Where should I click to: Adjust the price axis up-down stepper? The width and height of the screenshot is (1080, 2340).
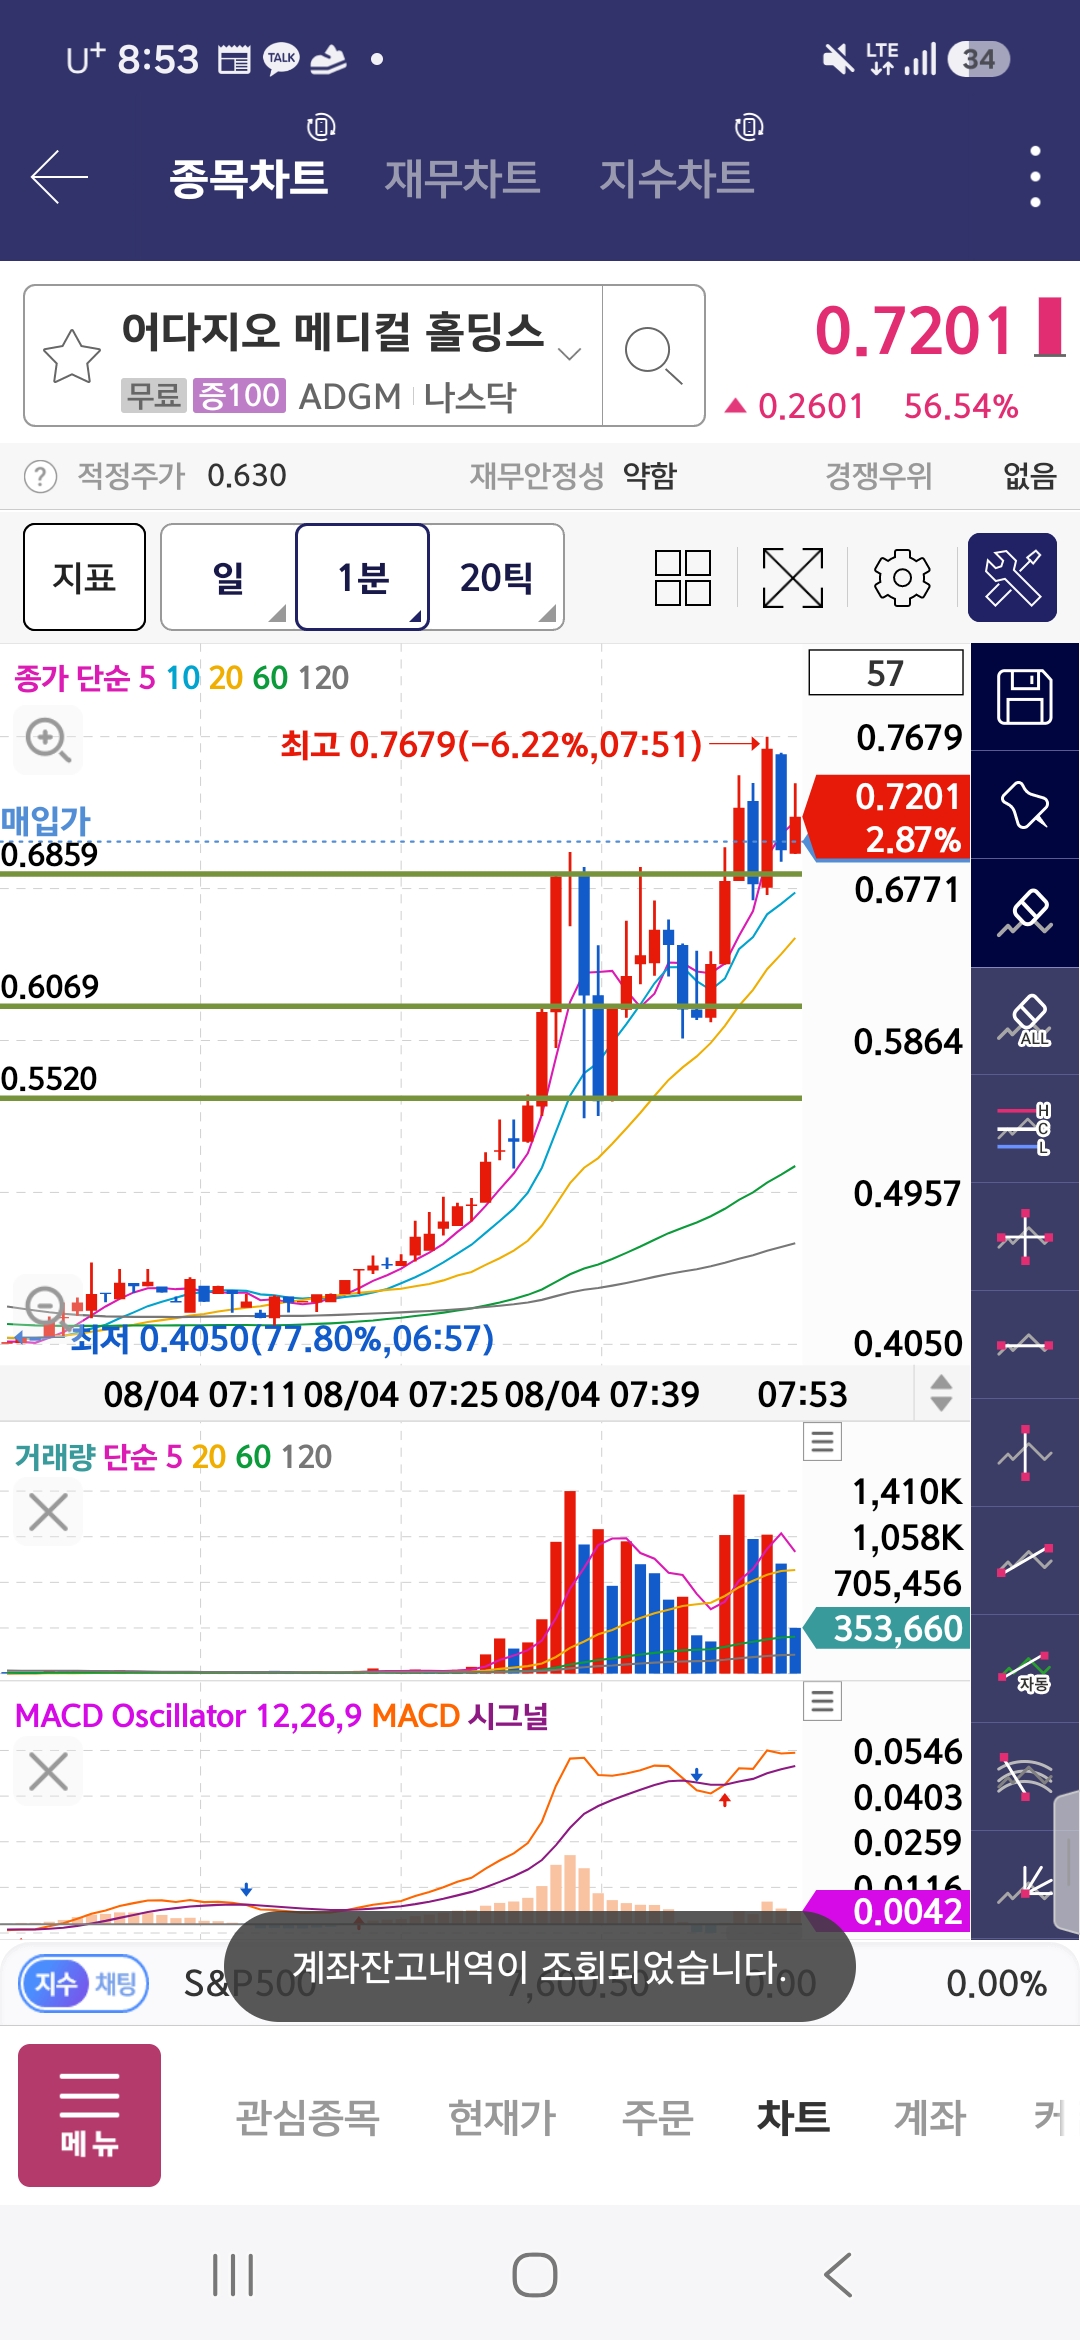coord(941,1393)
